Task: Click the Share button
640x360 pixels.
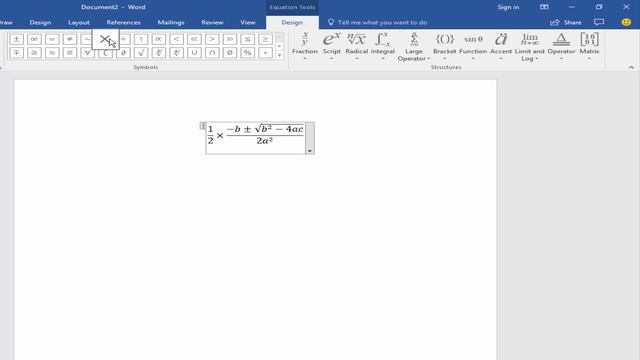Action: tap(566, 22)
